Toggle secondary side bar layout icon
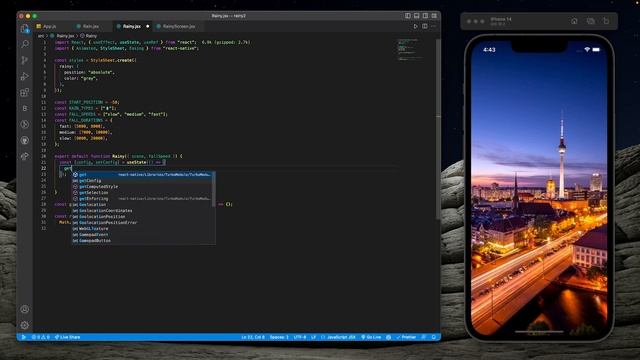The width and height of the screenshot is (640, 360). tap(425, 16)
